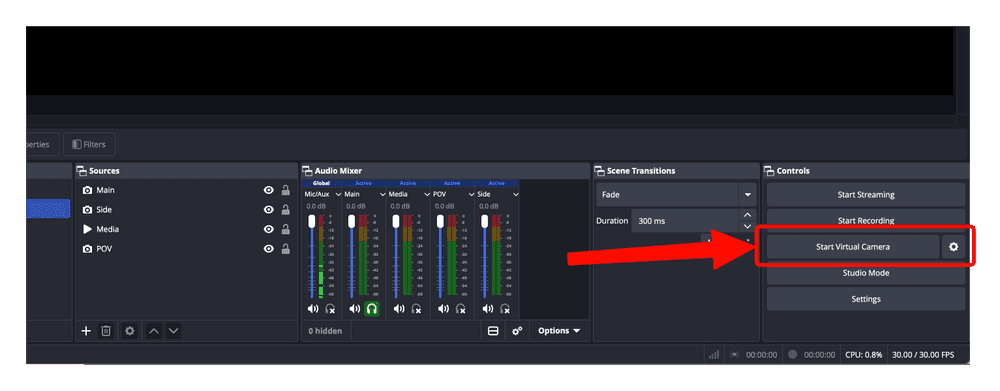Open source properties gear in Sources panel
The image size is (1000, 391).
pyautogui.click(x=130, y=331)
